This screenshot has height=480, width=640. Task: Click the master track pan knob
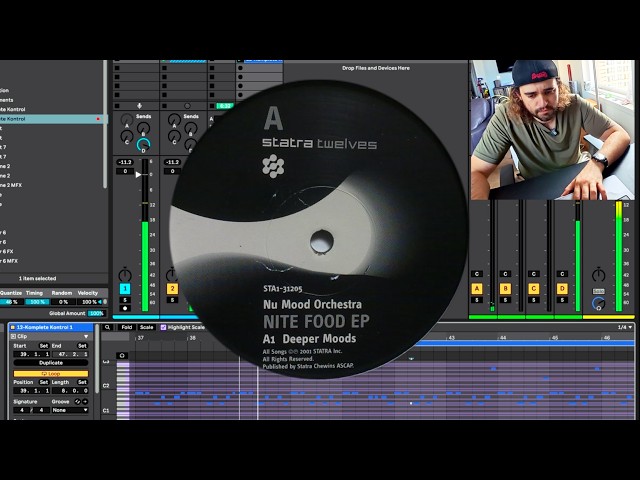coord(598,274)
